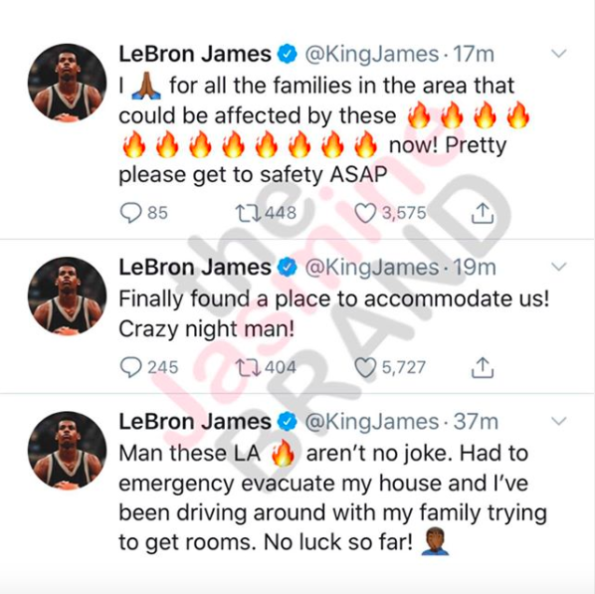Reply to the tweet with 245 comments
The height and width of the screenshot is (594, 595).
tap(131, 367)
